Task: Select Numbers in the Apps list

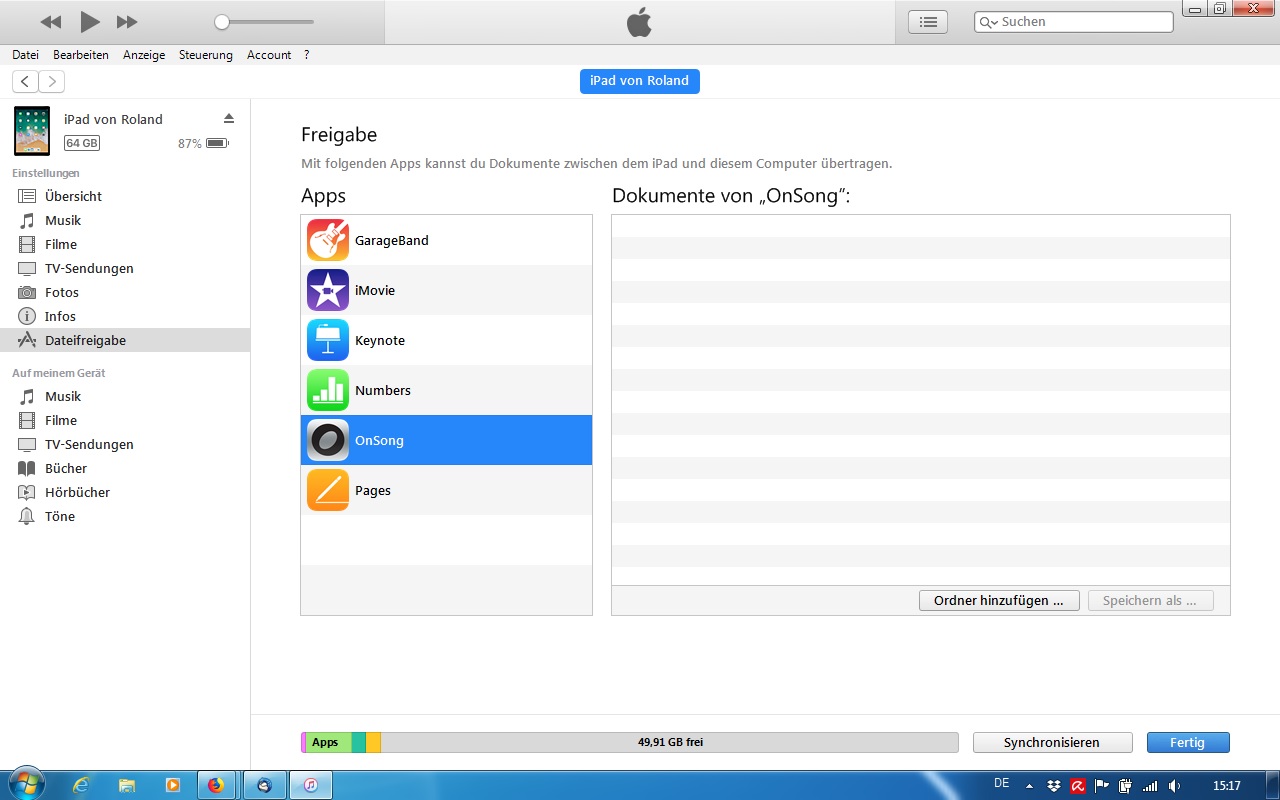Action: point(446,390)
